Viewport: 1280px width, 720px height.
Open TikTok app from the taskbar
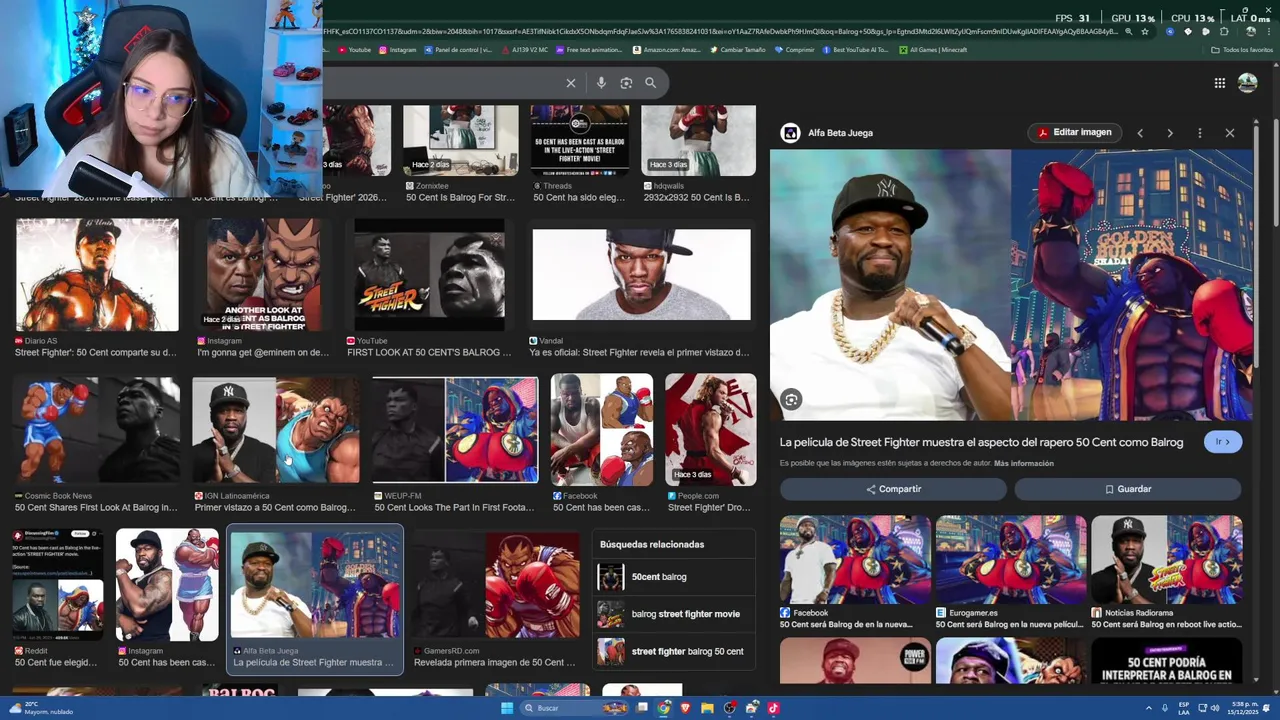click(x=773, y=708)
